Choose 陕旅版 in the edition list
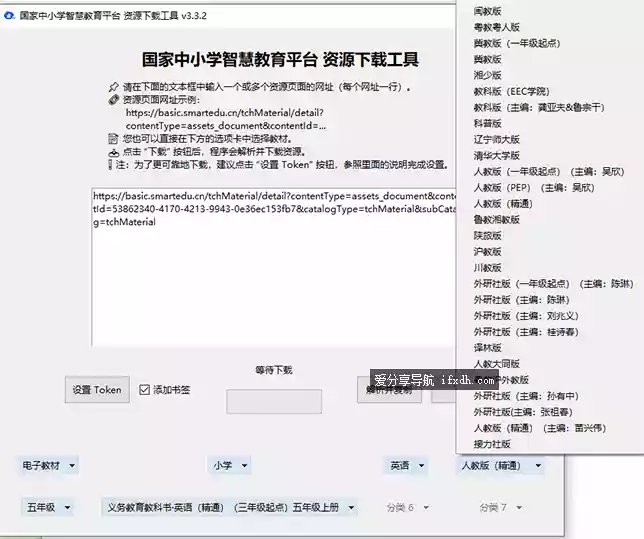This screenshot has width=644, height=539. click(488, 235)
